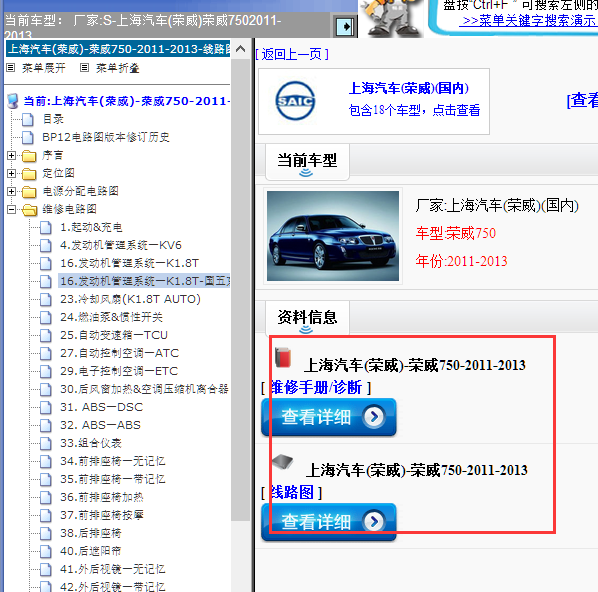Click root node 当前:上海汽车(荣威)-荣威750-2011
The height and width of the screenshot is (592, 598).
tap(127, 101)
